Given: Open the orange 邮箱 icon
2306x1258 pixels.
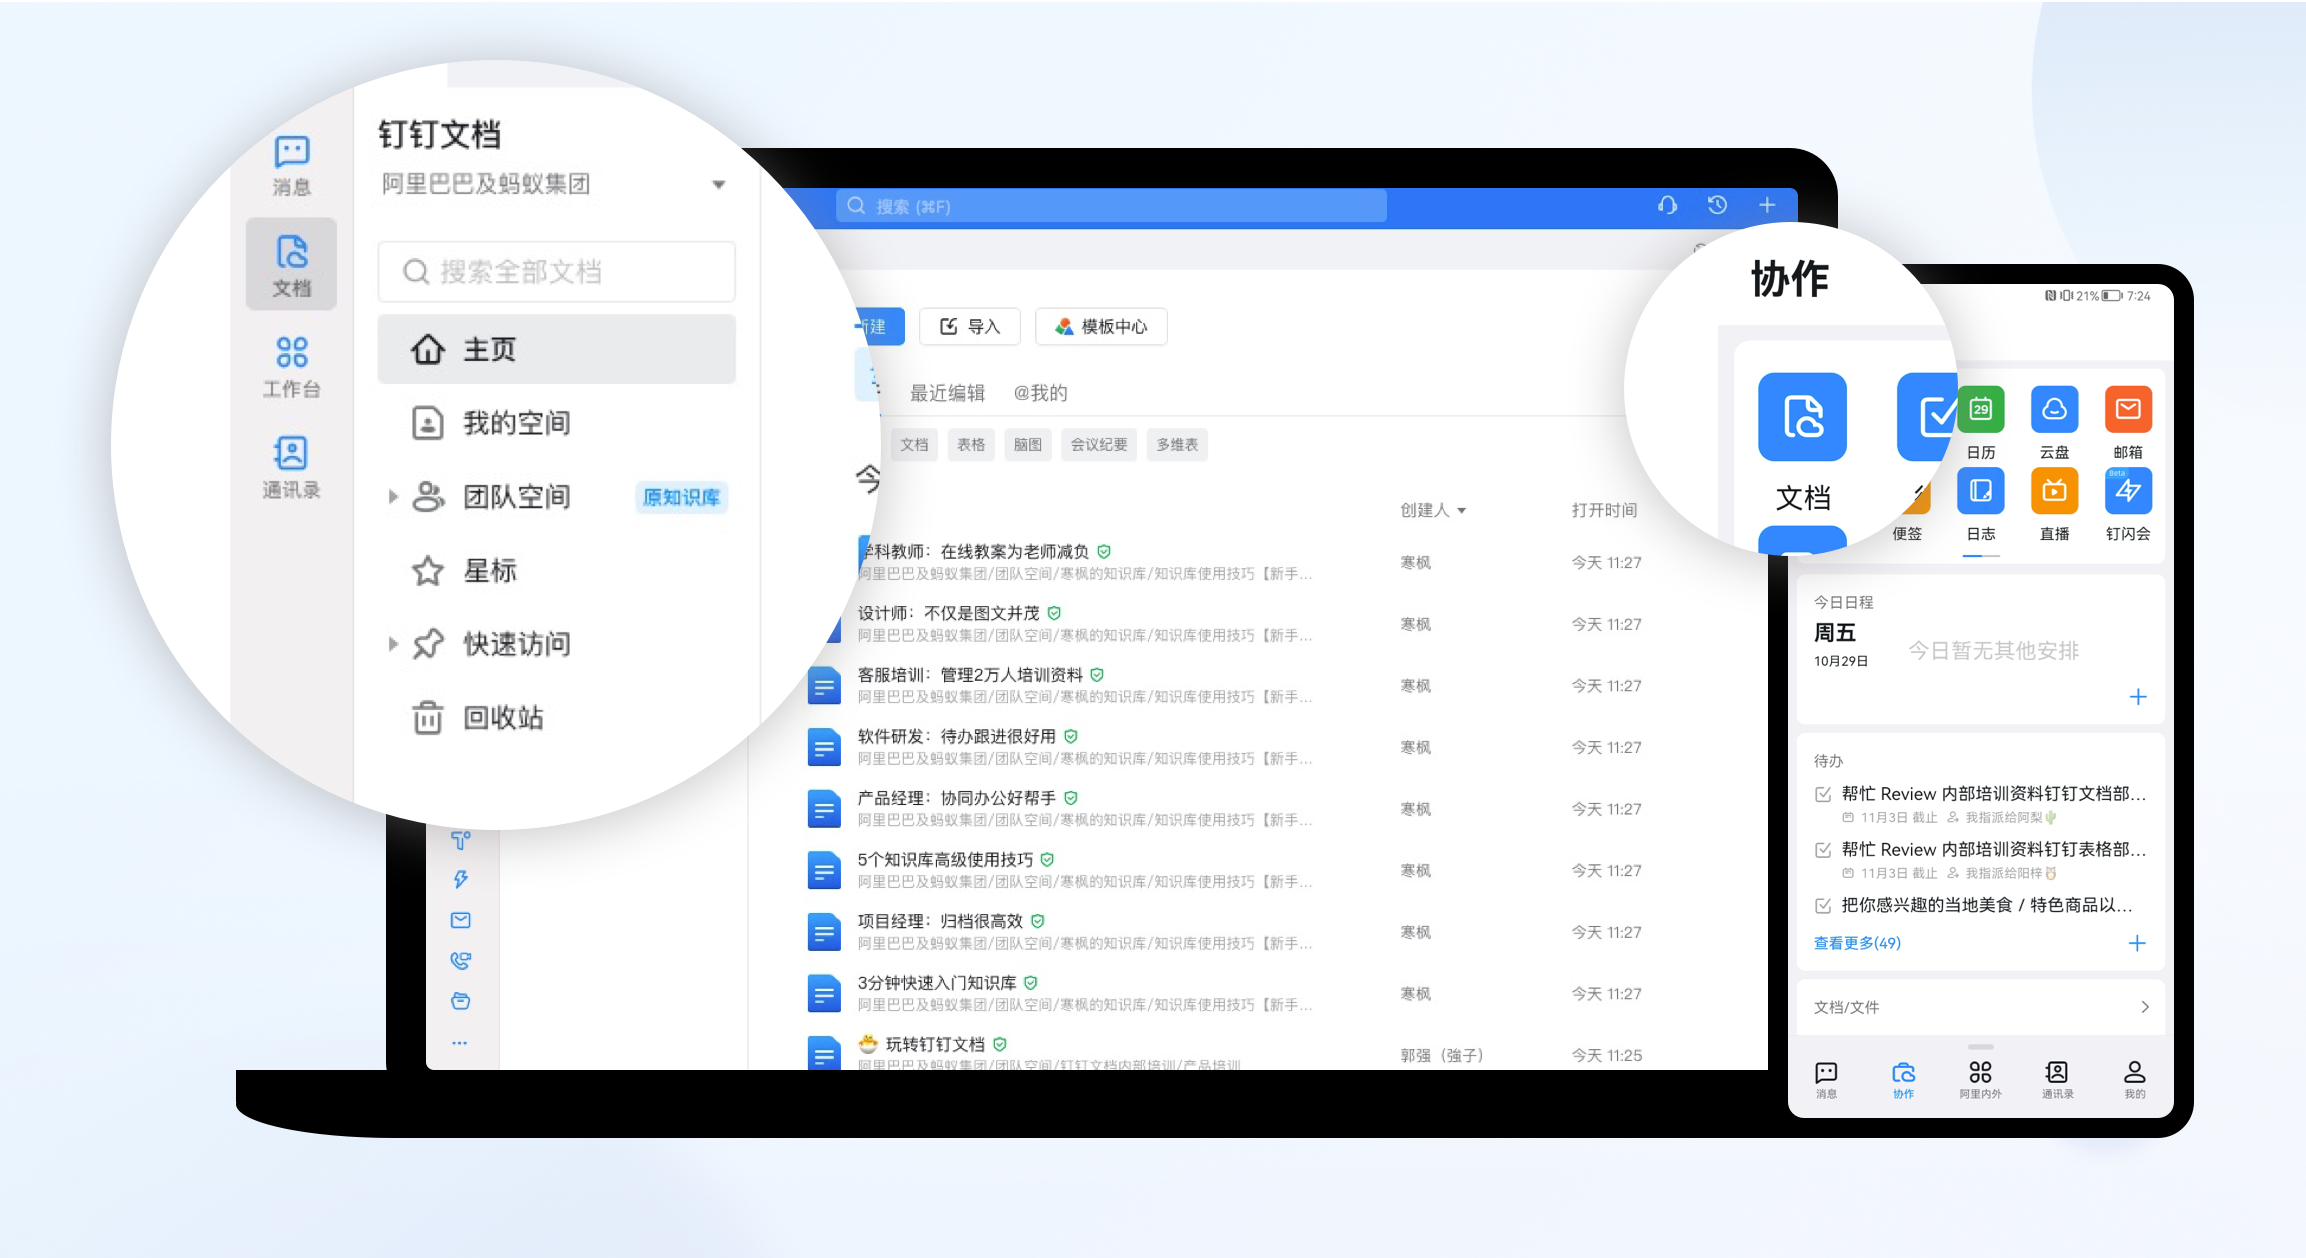Looking at the screenshot, I should click(x=2128, y=409).
